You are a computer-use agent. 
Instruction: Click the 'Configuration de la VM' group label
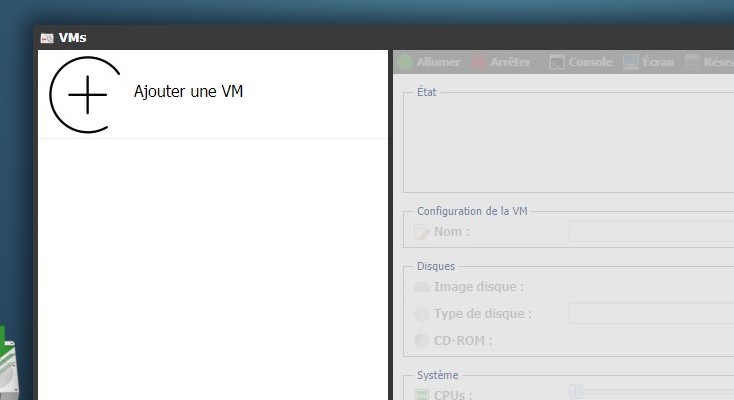(472, 211)
